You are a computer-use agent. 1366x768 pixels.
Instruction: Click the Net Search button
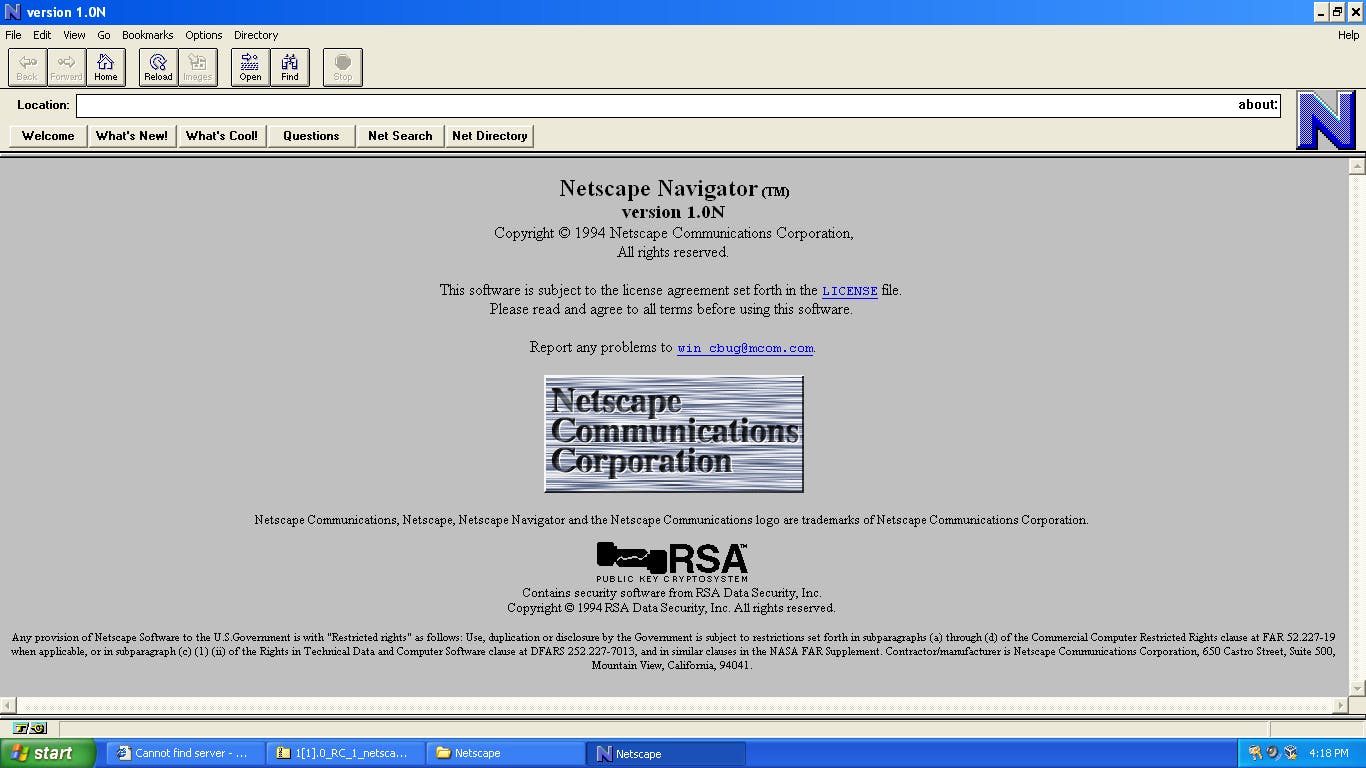point(400,136)
